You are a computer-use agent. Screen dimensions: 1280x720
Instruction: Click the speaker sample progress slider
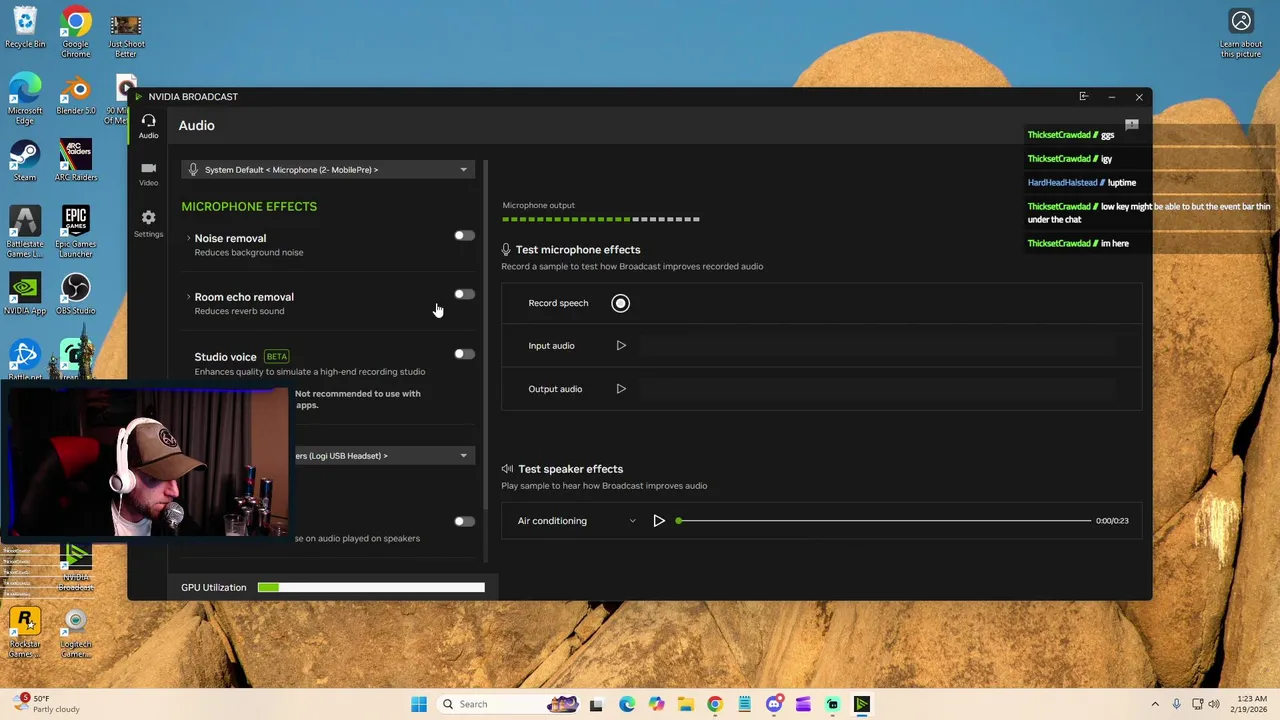(x=884, y=521)
